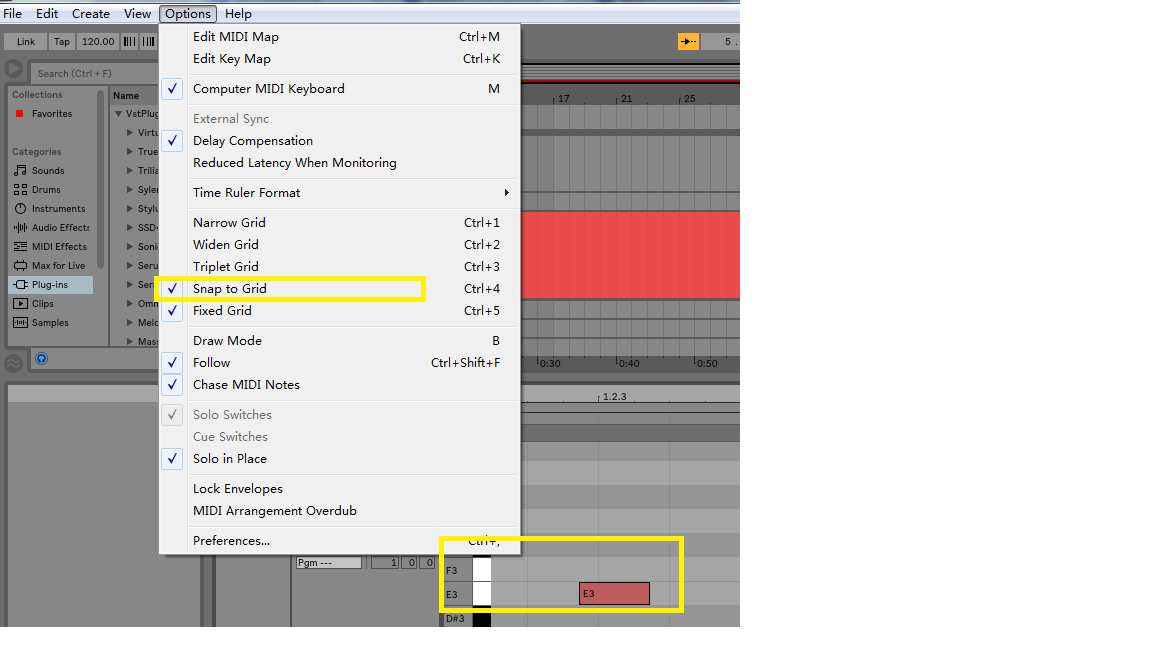The image size is (1152, 648).
Task: Select Audio Effects in the browser
Action: (60, 228)
